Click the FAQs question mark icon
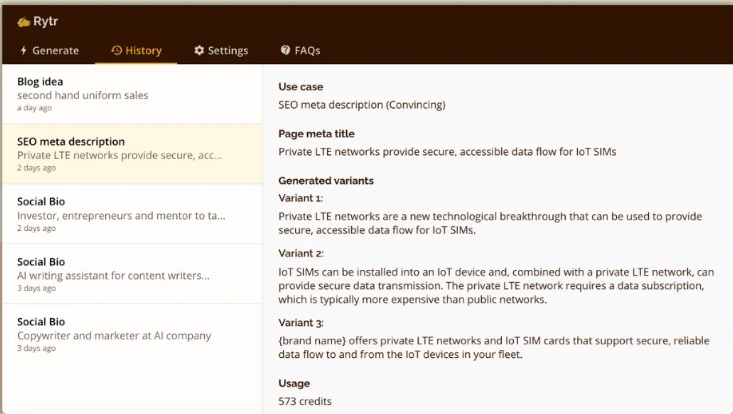This screenshot has width=733, height=414. click(285, 50)
